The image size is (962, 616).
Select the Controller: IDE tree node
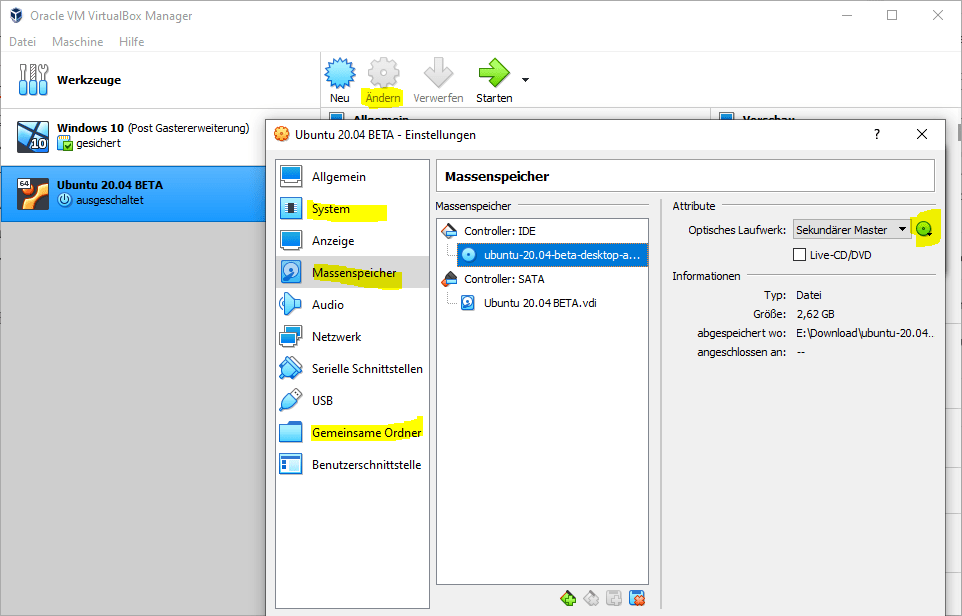coord(502,231)
